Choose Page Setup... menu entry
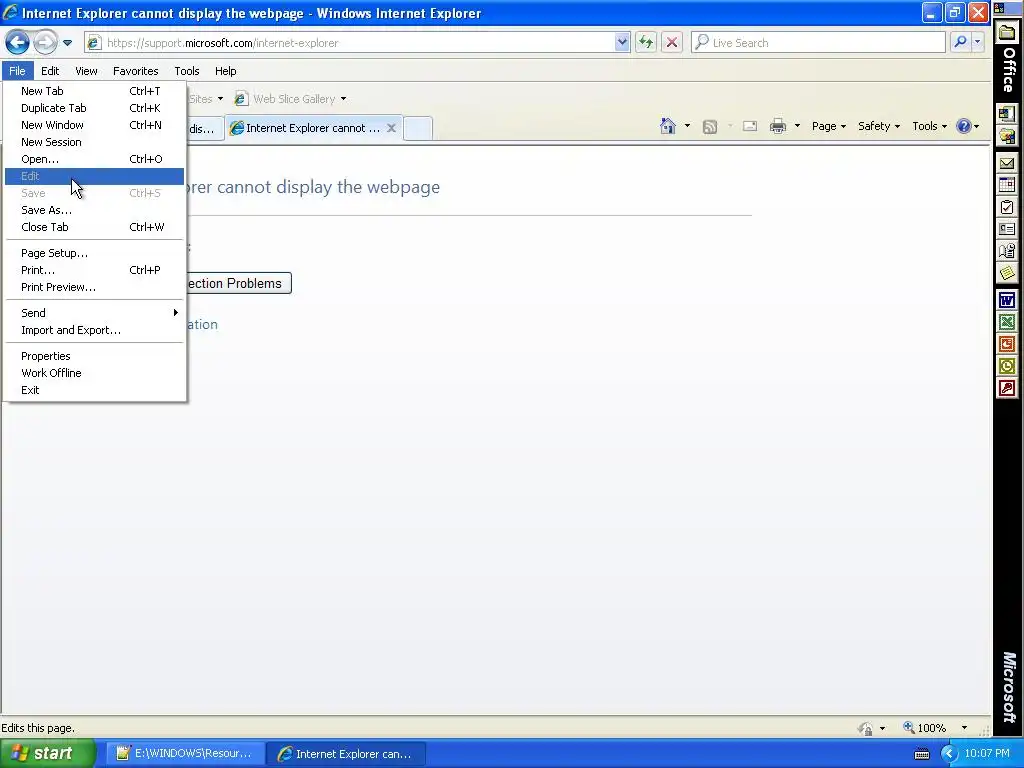This screenshot has width=1024, height=768. pos(94,253)
